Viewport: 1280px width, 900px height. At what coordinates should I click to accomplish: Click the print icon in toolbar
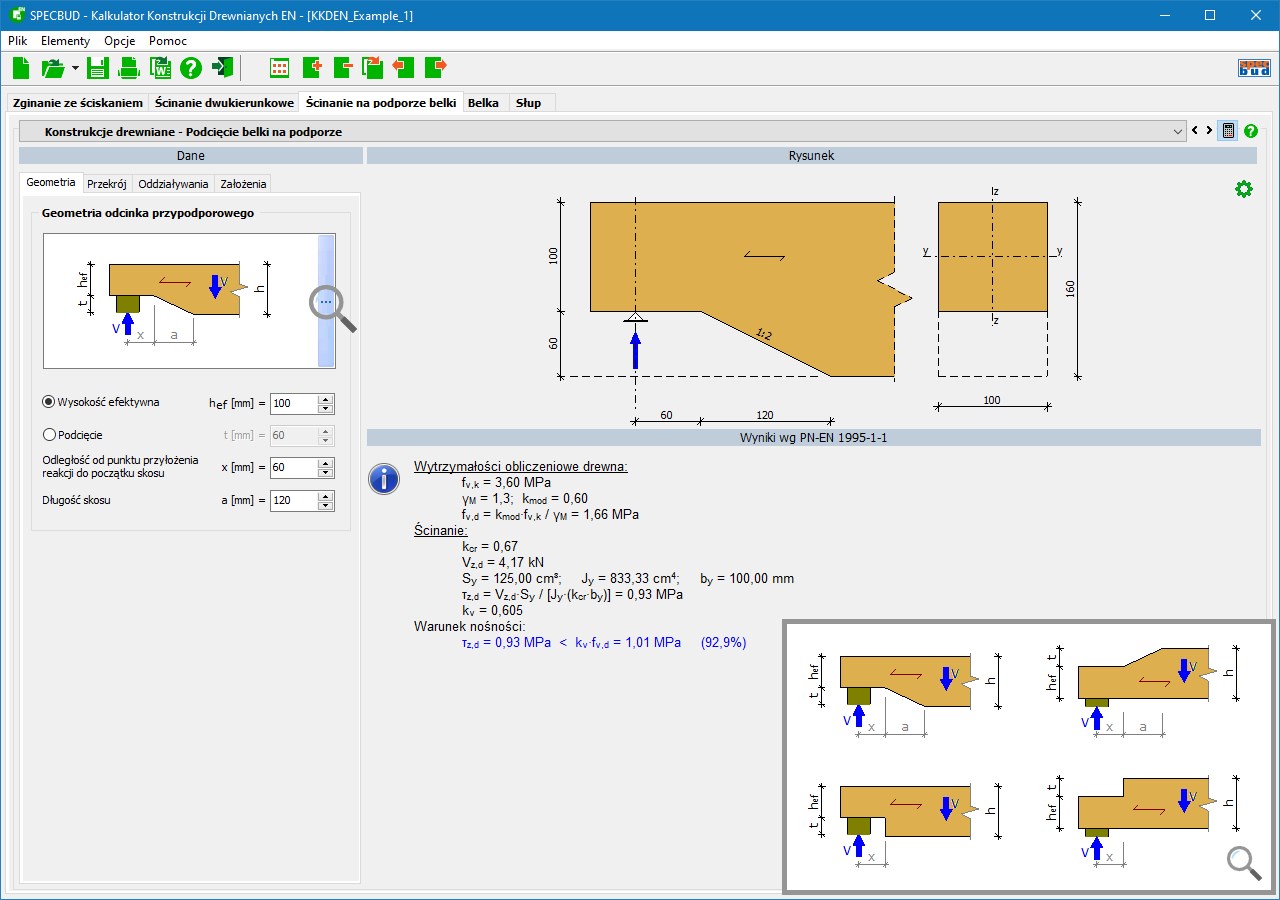pos(128,68)
